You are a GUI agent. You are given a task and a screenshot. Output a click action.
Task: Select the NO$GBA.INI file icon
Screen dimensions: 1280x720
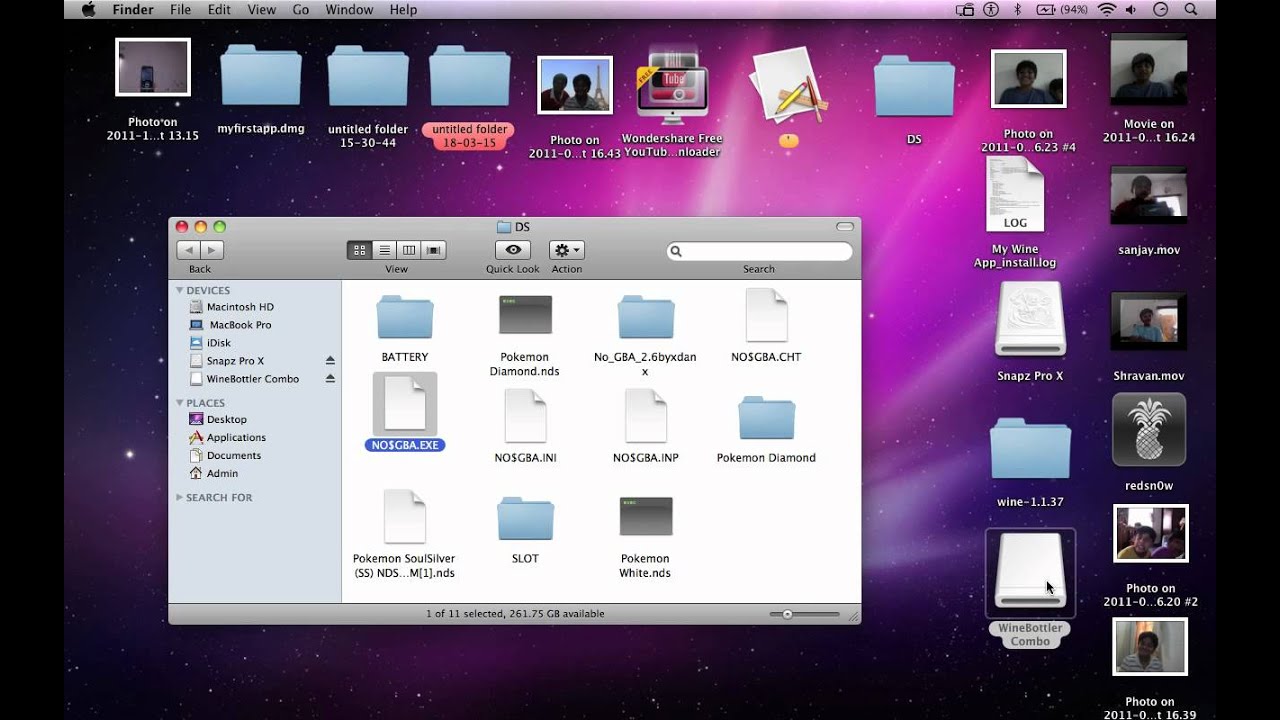pyautogui.click(x=525, y=416)
